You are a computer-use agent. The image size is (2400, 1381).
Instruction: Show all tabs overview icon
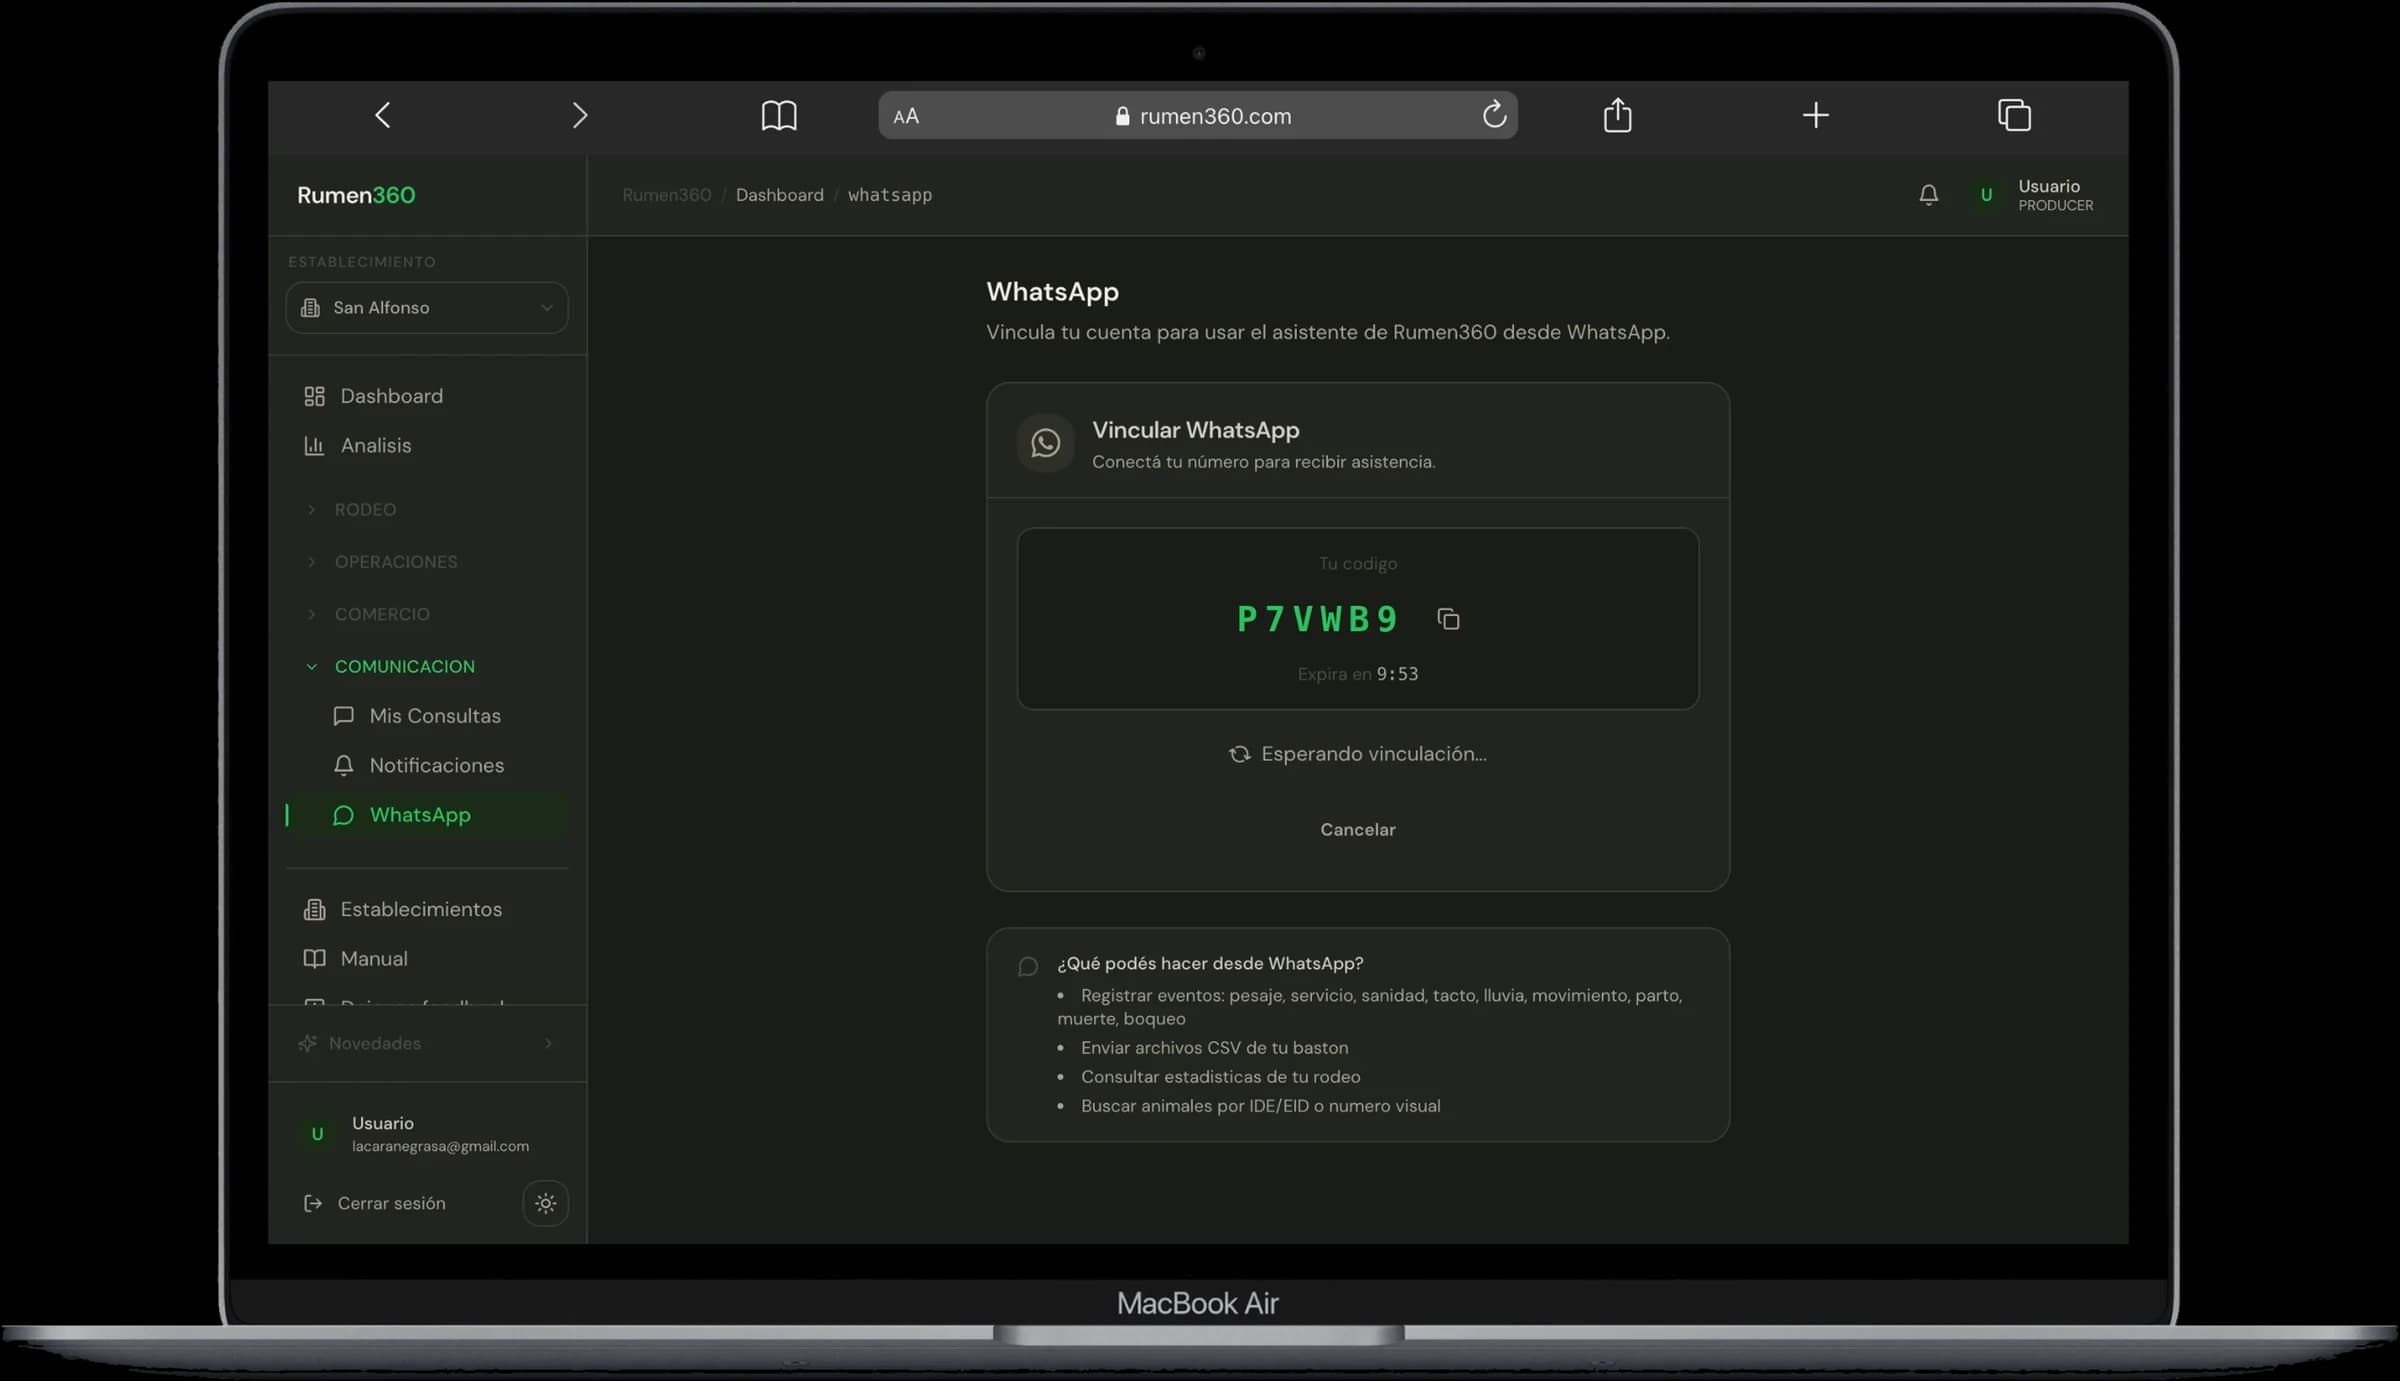click(x=2014, y=115)
